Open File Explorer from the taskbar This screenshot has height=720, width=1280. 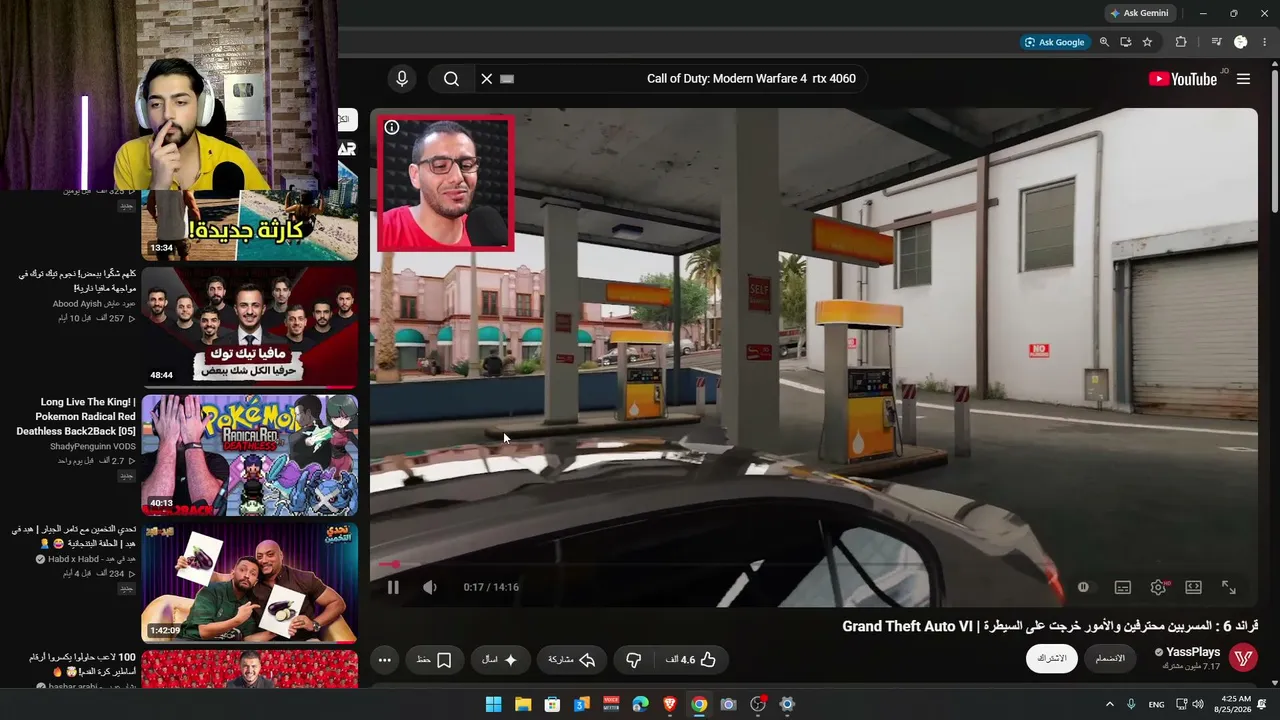tap(523, 704)
